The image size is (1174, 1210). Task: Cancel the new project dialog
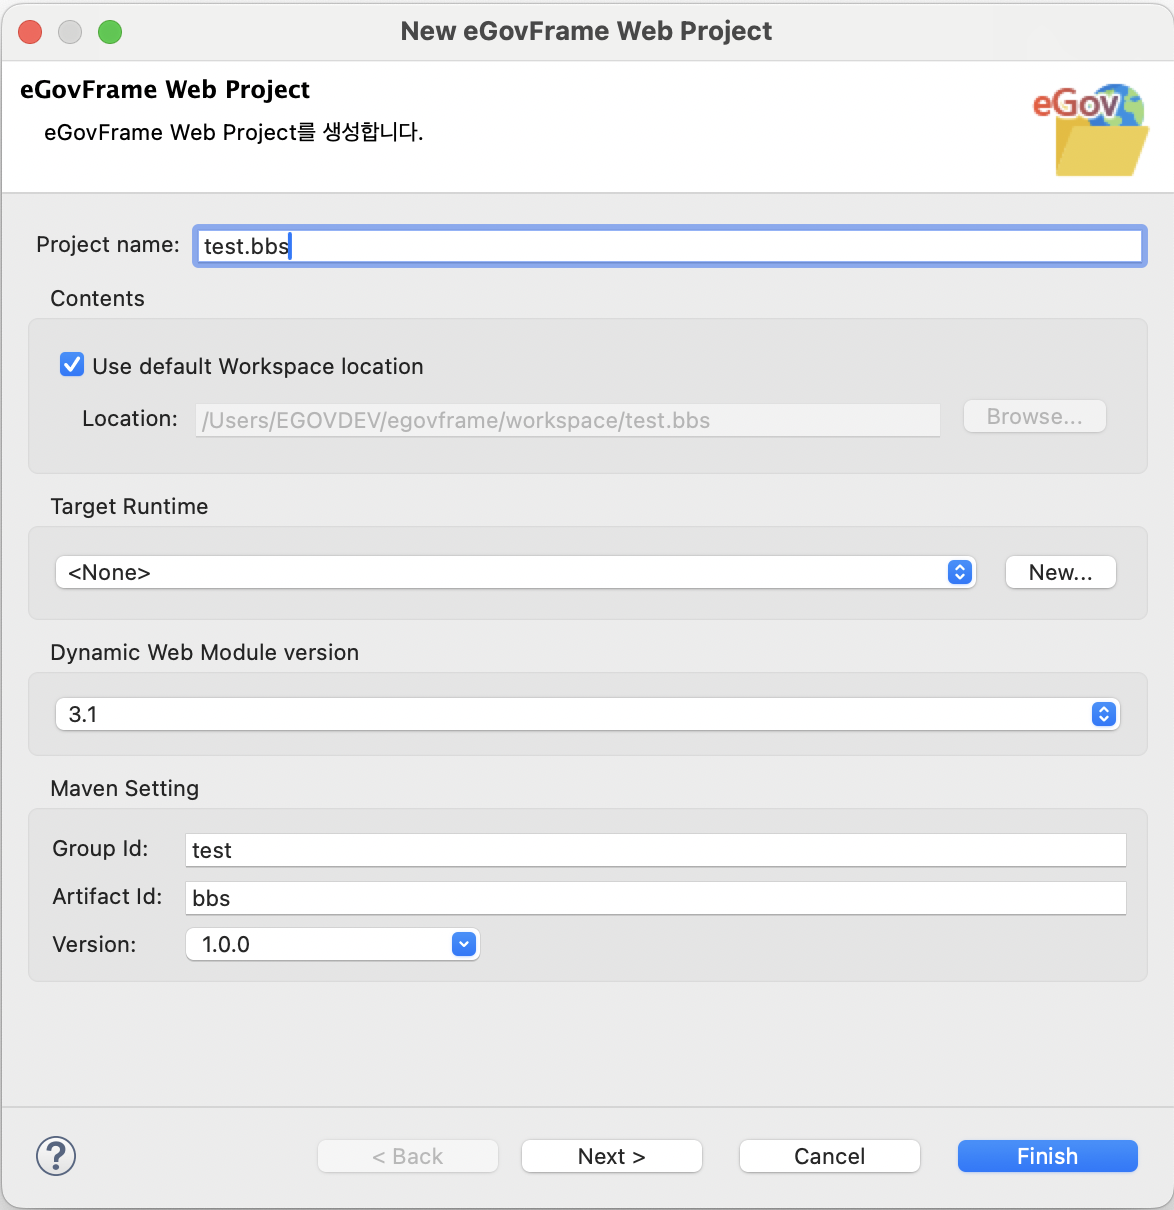tap(829, 1156)
